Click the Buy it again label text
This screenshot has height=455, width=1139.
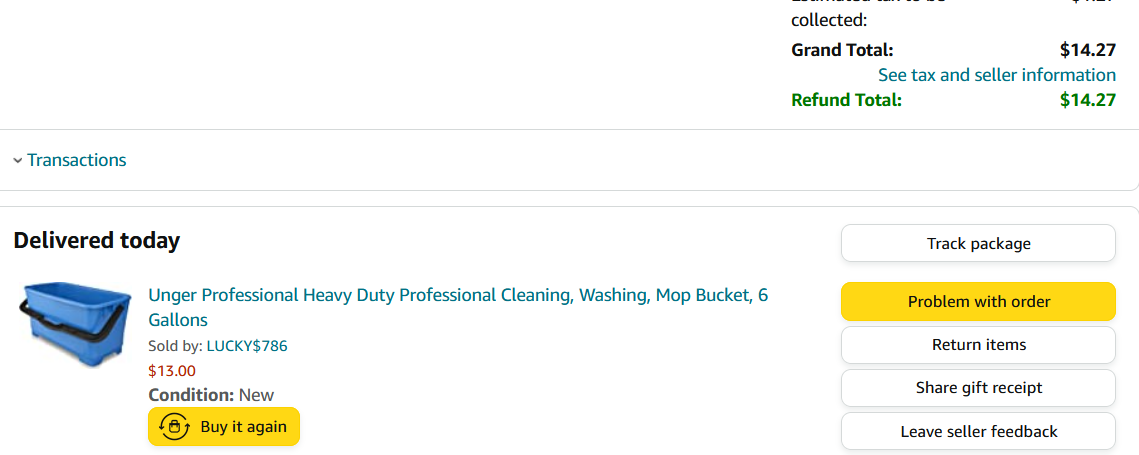[x=243, y=427]
